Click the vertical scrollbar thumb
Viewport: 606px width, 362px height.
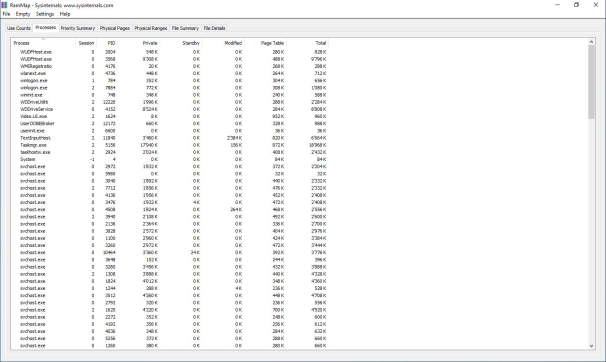coord(591,82)
